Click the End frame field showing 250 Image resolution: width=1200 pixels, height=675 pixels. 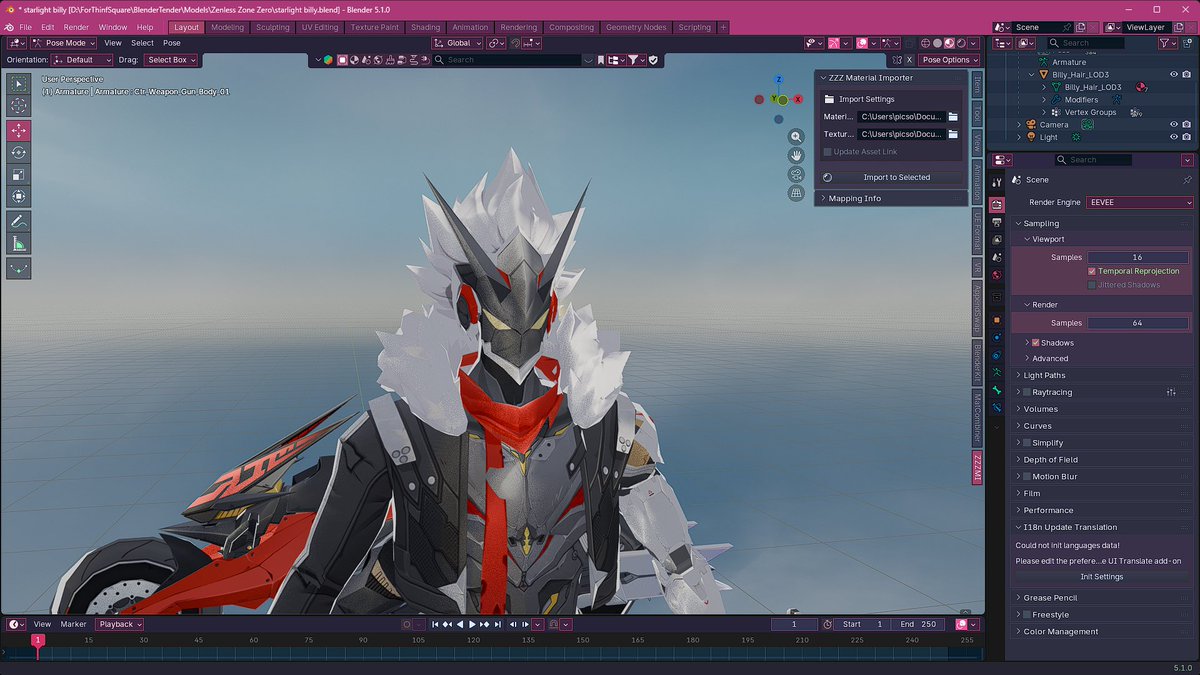coord(919,624)
